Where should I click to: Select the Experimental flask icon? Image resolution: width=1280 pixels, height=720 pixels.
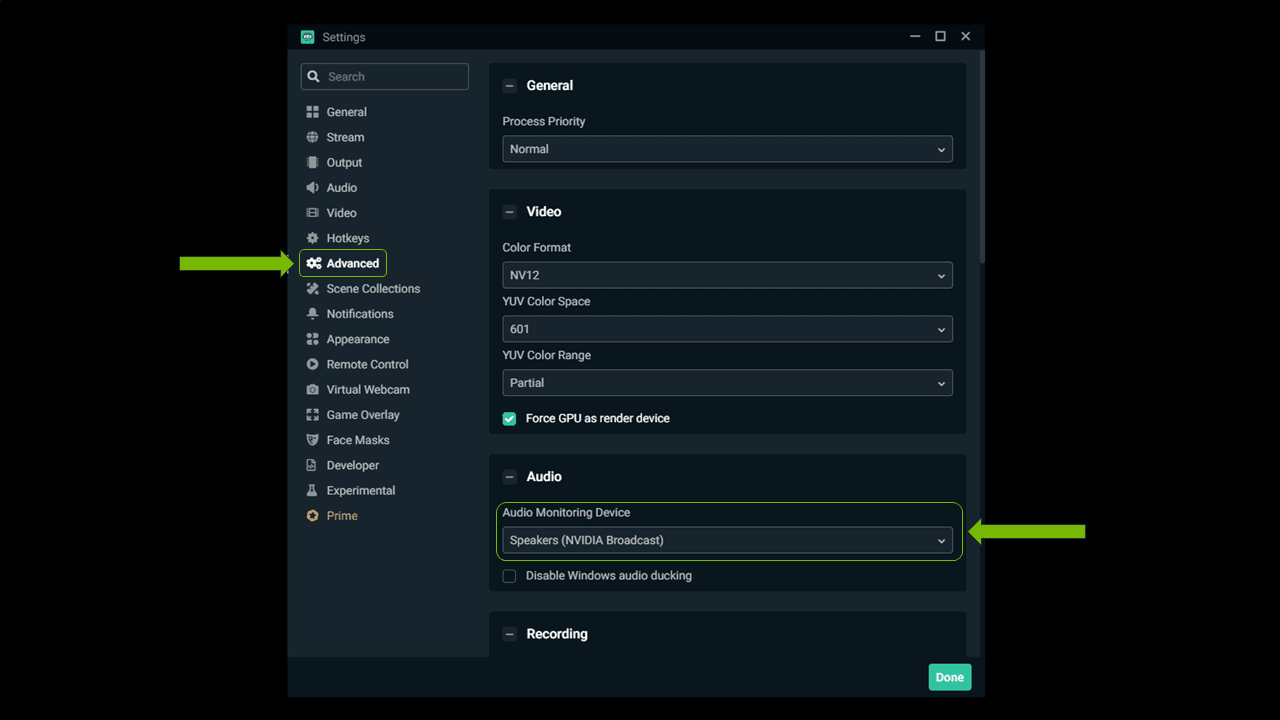tap(313, 490)
